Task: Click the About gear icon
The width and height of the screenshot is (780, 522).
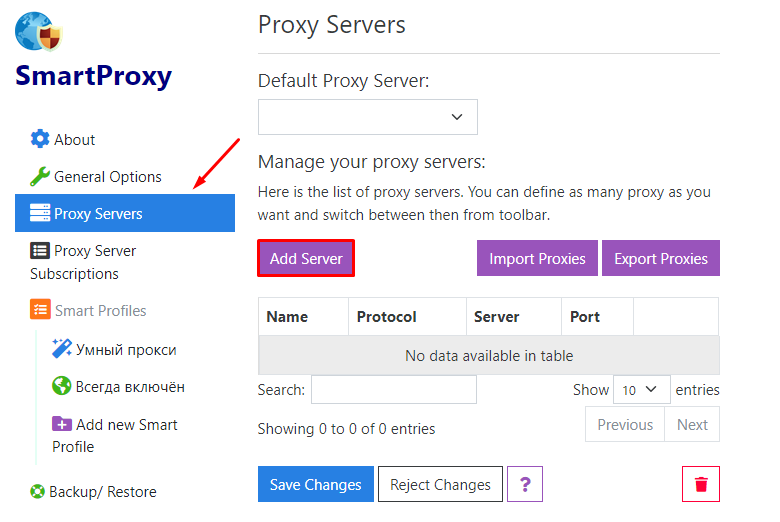Action: 40,139
